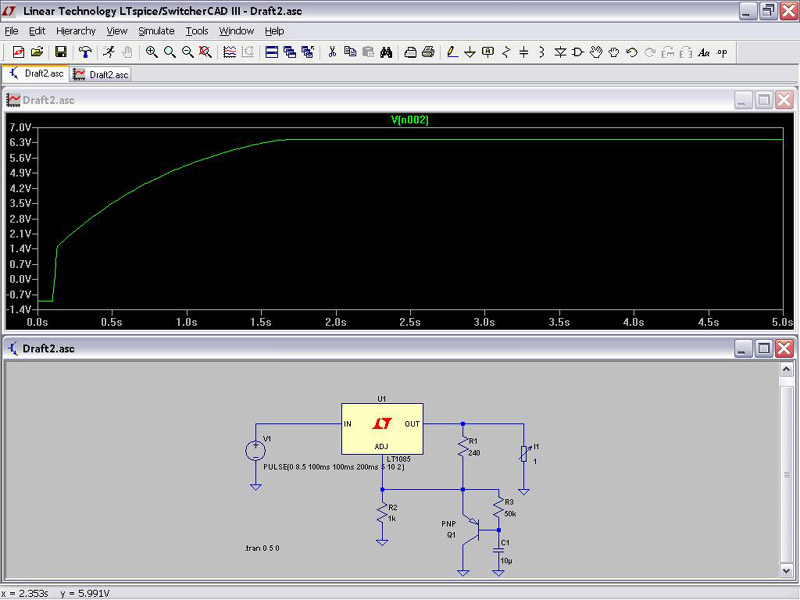The image size is (800, 600).
Task: Select the Move hand tool
Action: [596, 52]
